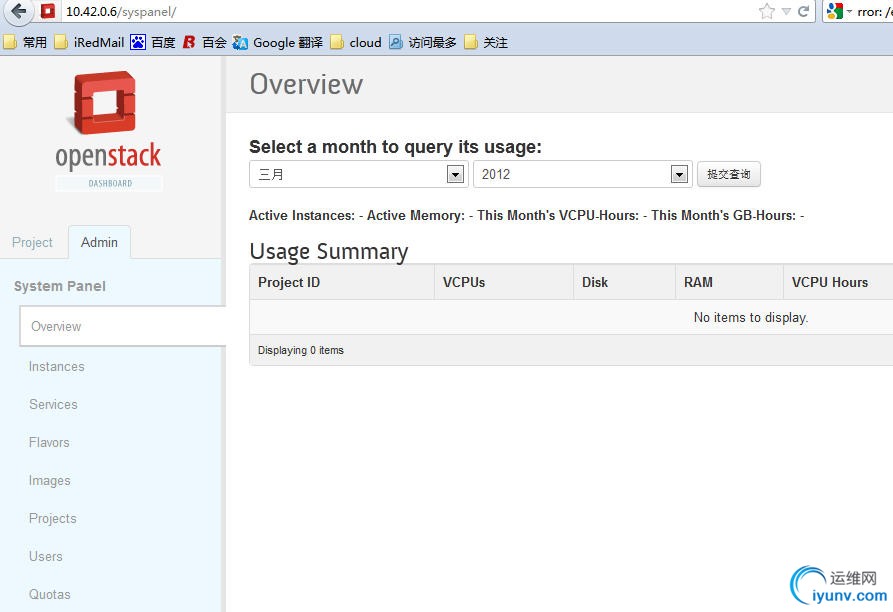Click the 'Displaying 0 items' footer text
Image resolution: width=893 pixels, height=612 pixels.
[x=301, y=350]
